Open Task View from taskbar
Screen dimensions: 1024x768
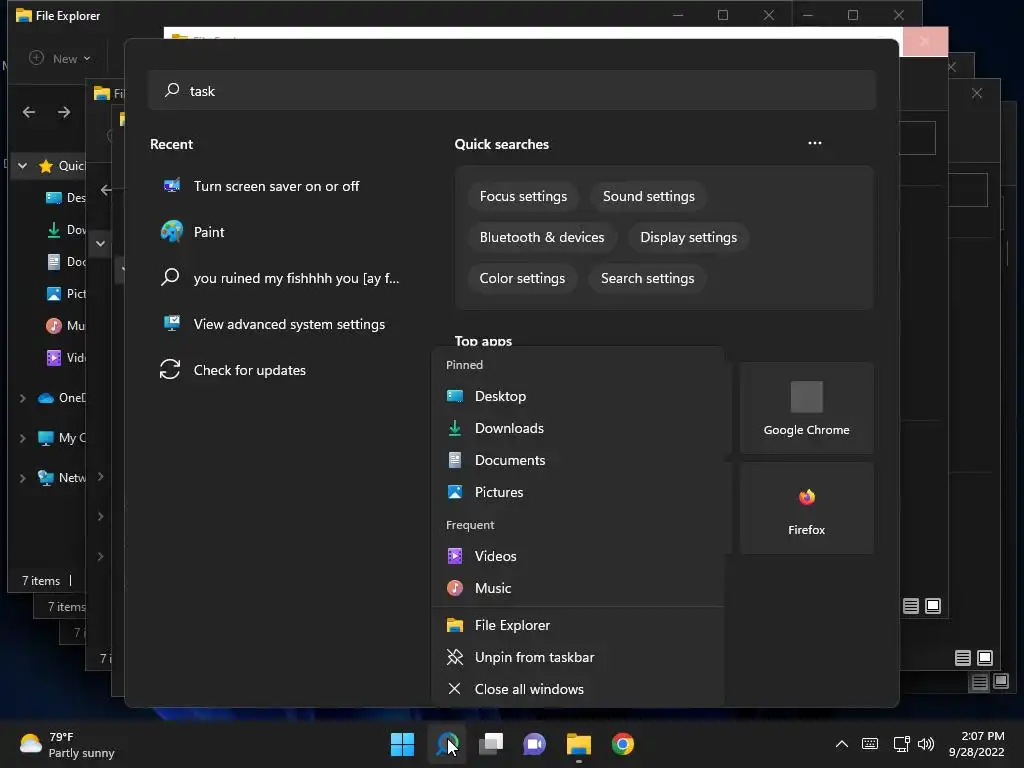click(491, 744)
